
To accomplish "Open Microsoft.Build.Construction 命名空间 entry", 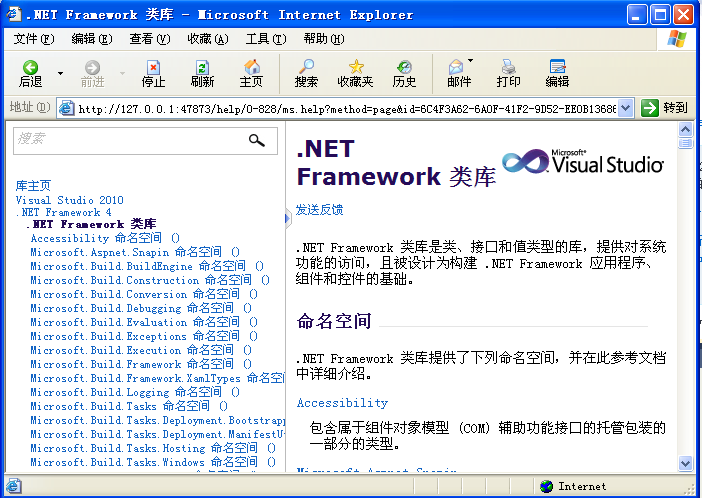I will (x=150, y=280).
